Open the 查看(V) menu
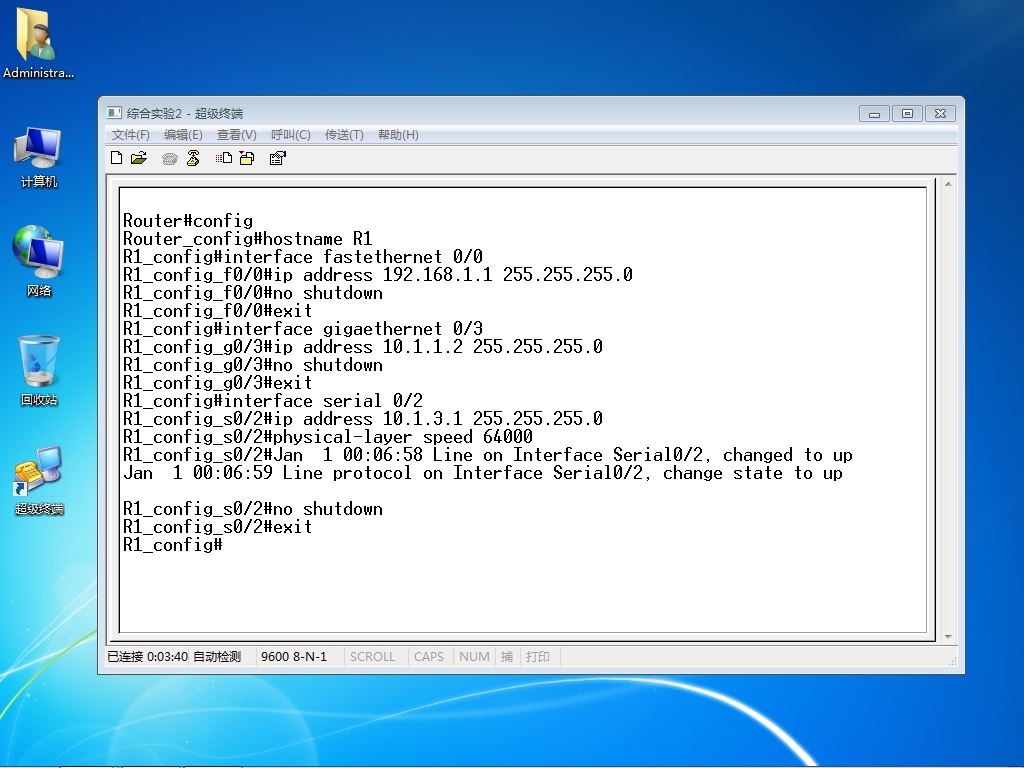1024x768 pixels. [x=236, y=135]
